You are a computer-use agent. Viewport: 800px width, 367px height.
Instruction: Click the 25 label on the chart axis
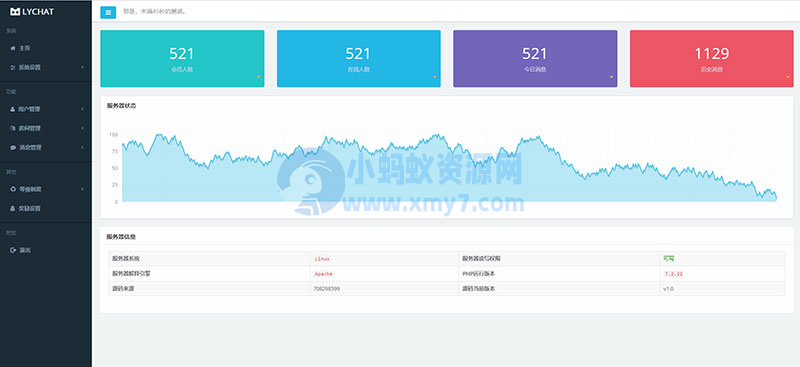(115, 185)
